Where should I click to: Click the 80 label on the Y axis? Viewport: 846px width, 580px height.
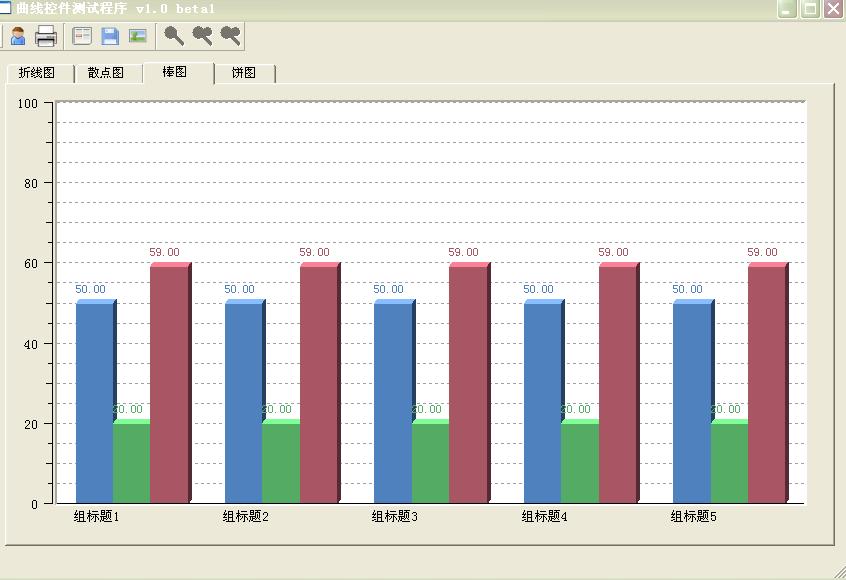(31, 183)
